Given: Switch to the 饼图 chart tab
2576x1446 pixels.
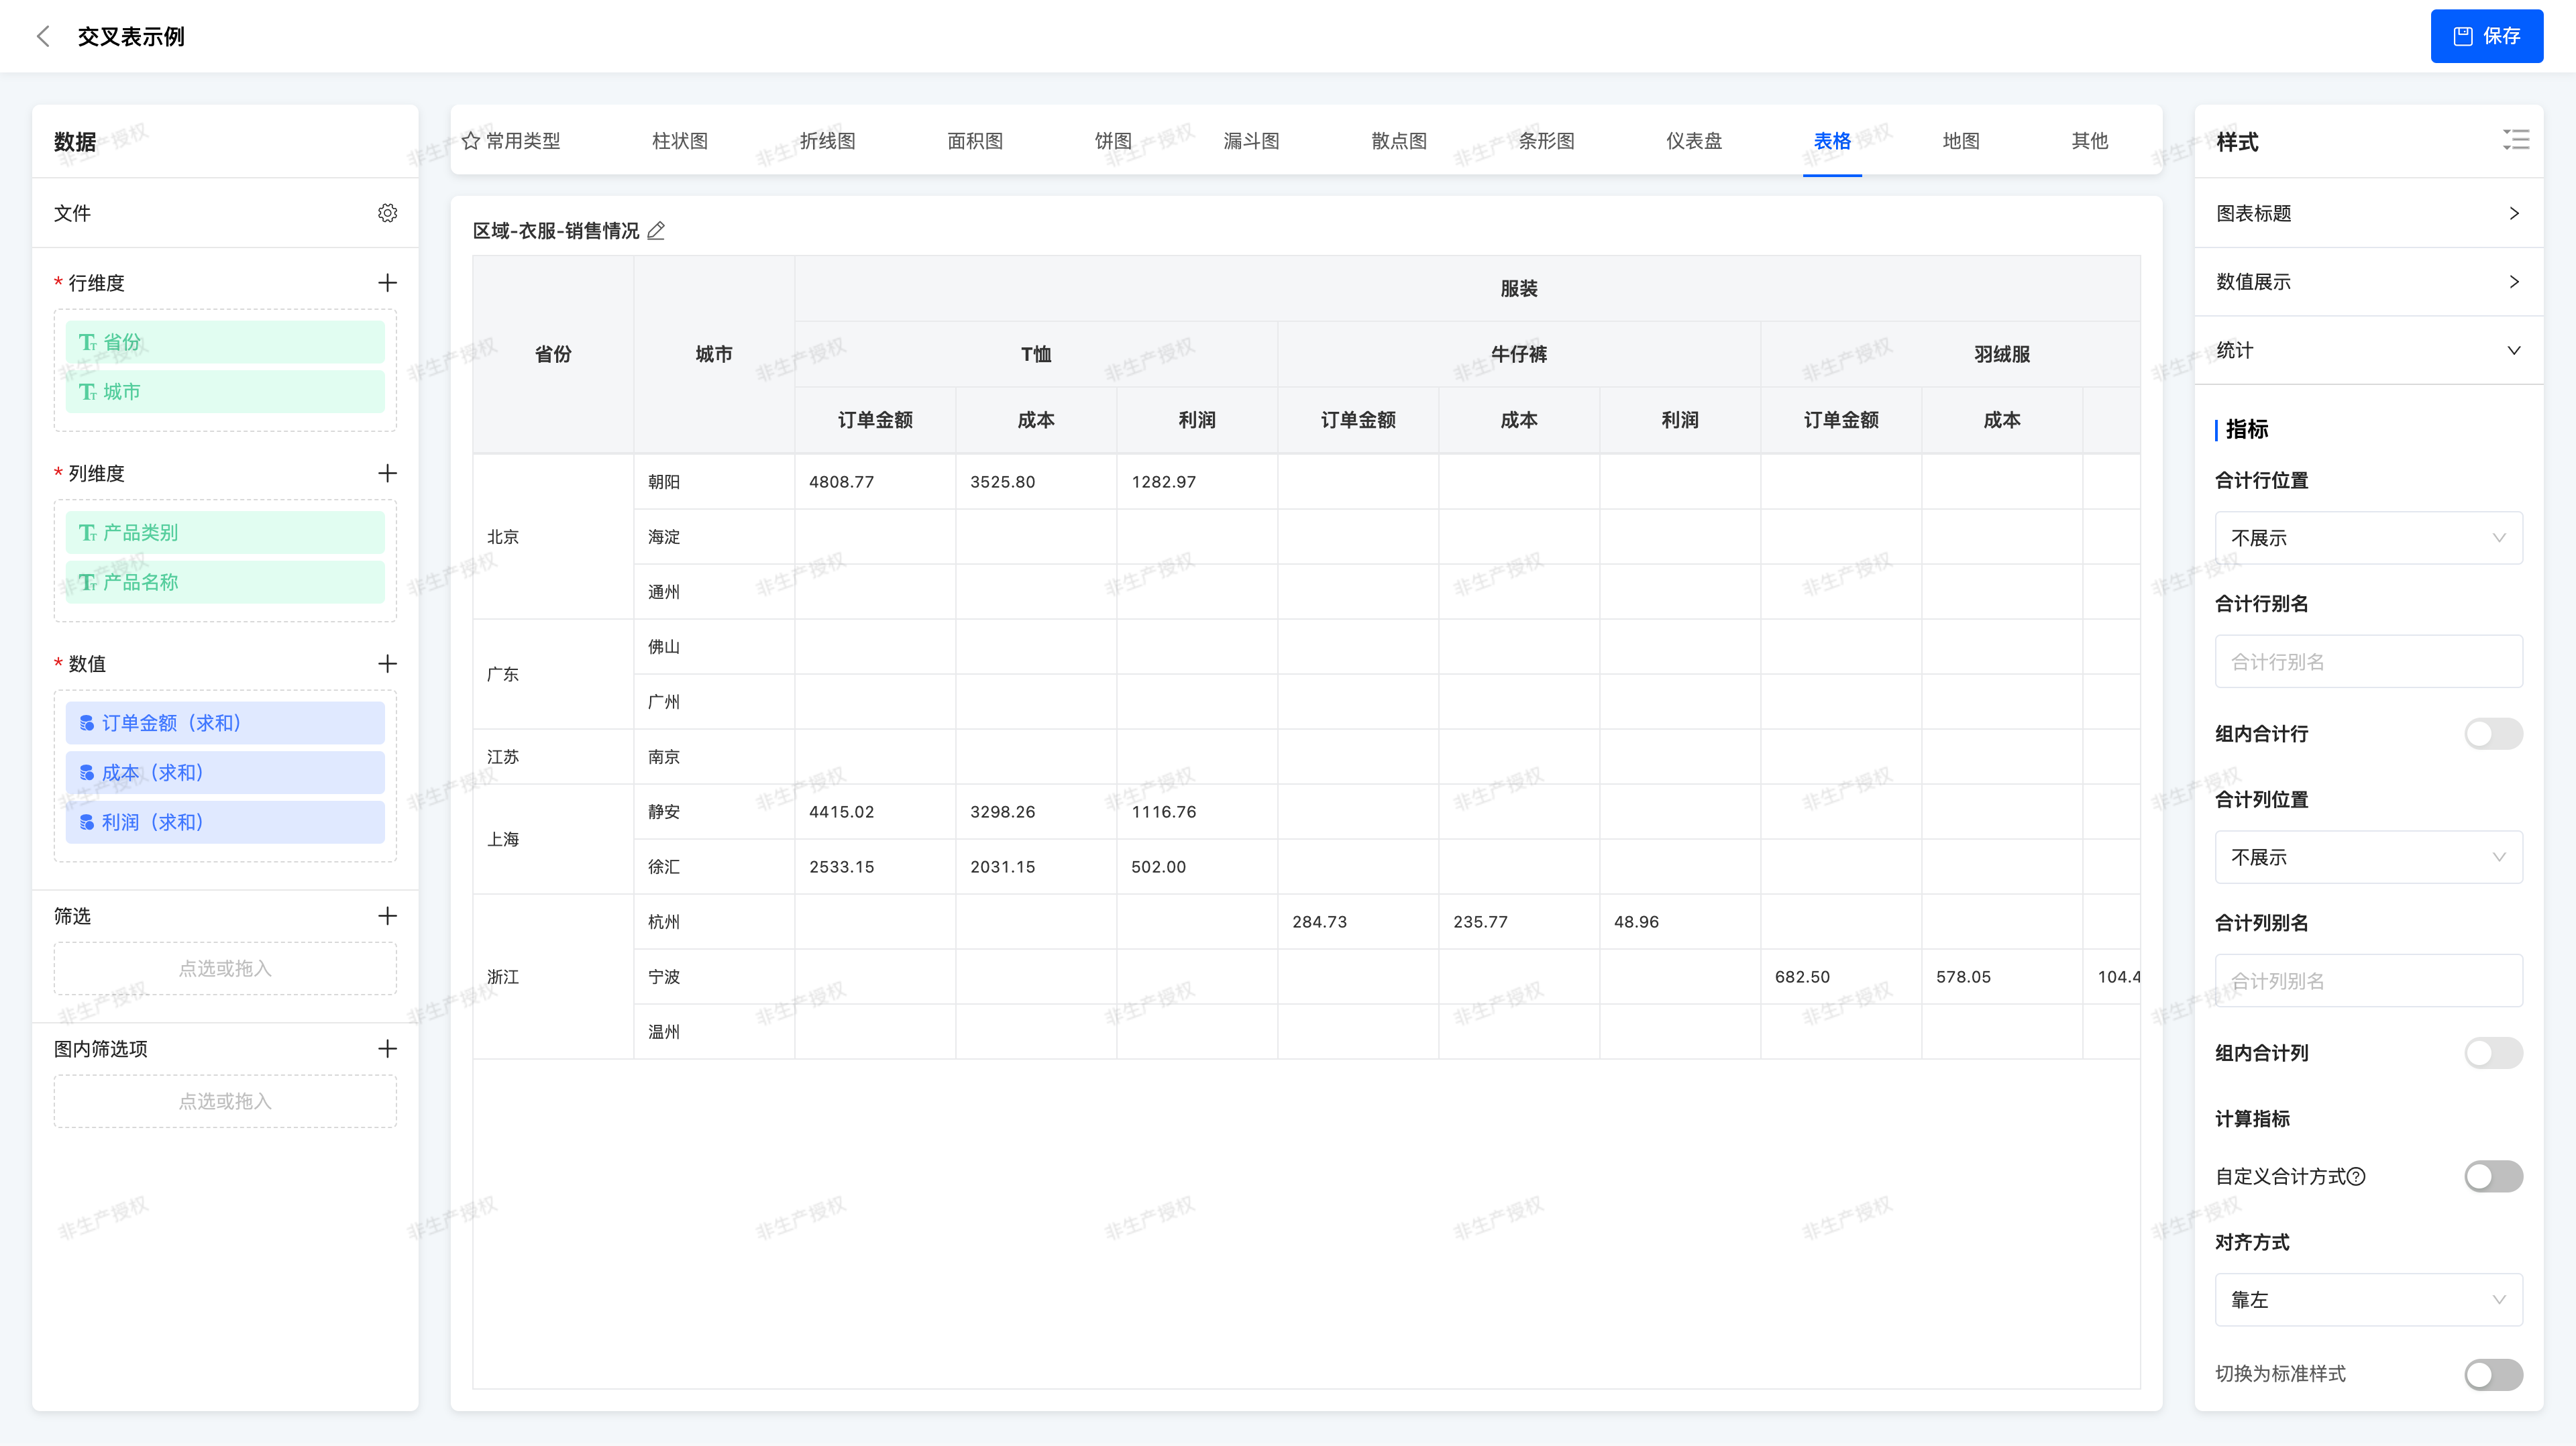Looking at the screenshot, I should coord(1112,141).
